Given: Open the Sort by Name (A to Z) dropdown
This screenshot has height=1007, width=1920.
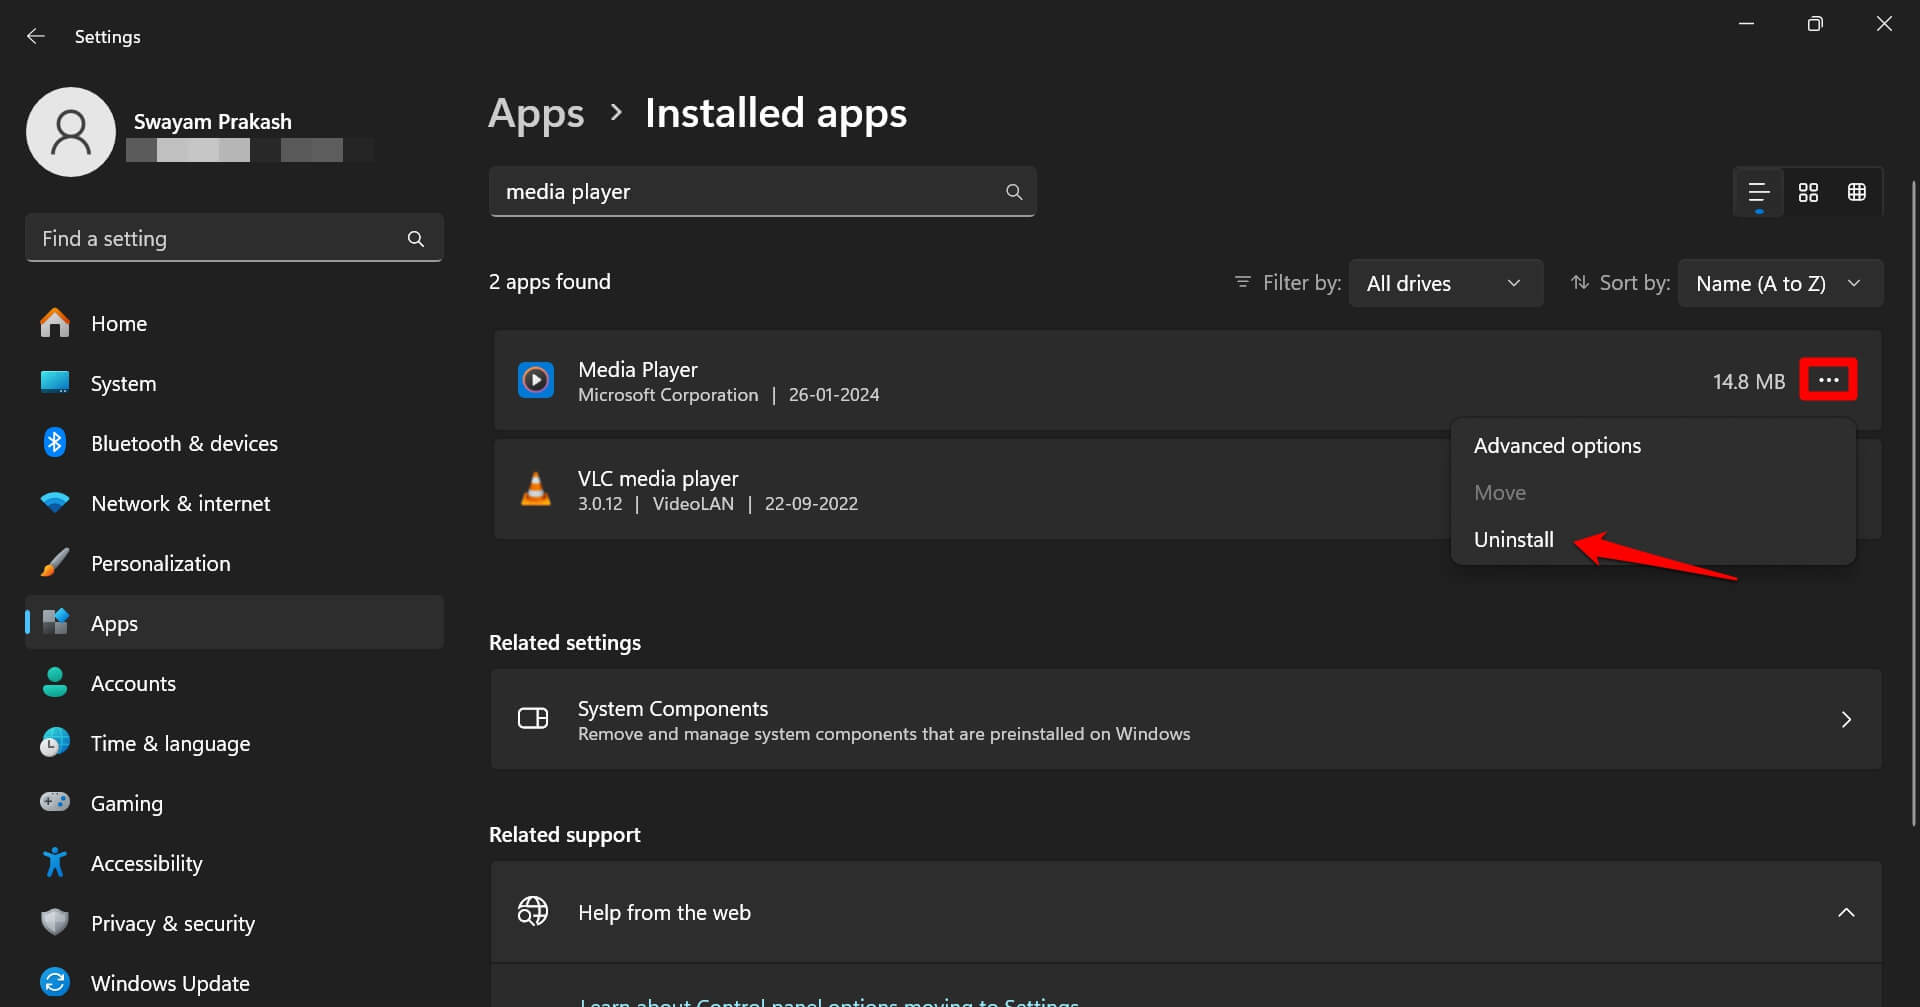Looking at the screenshot, I should tap(1780, 283).
